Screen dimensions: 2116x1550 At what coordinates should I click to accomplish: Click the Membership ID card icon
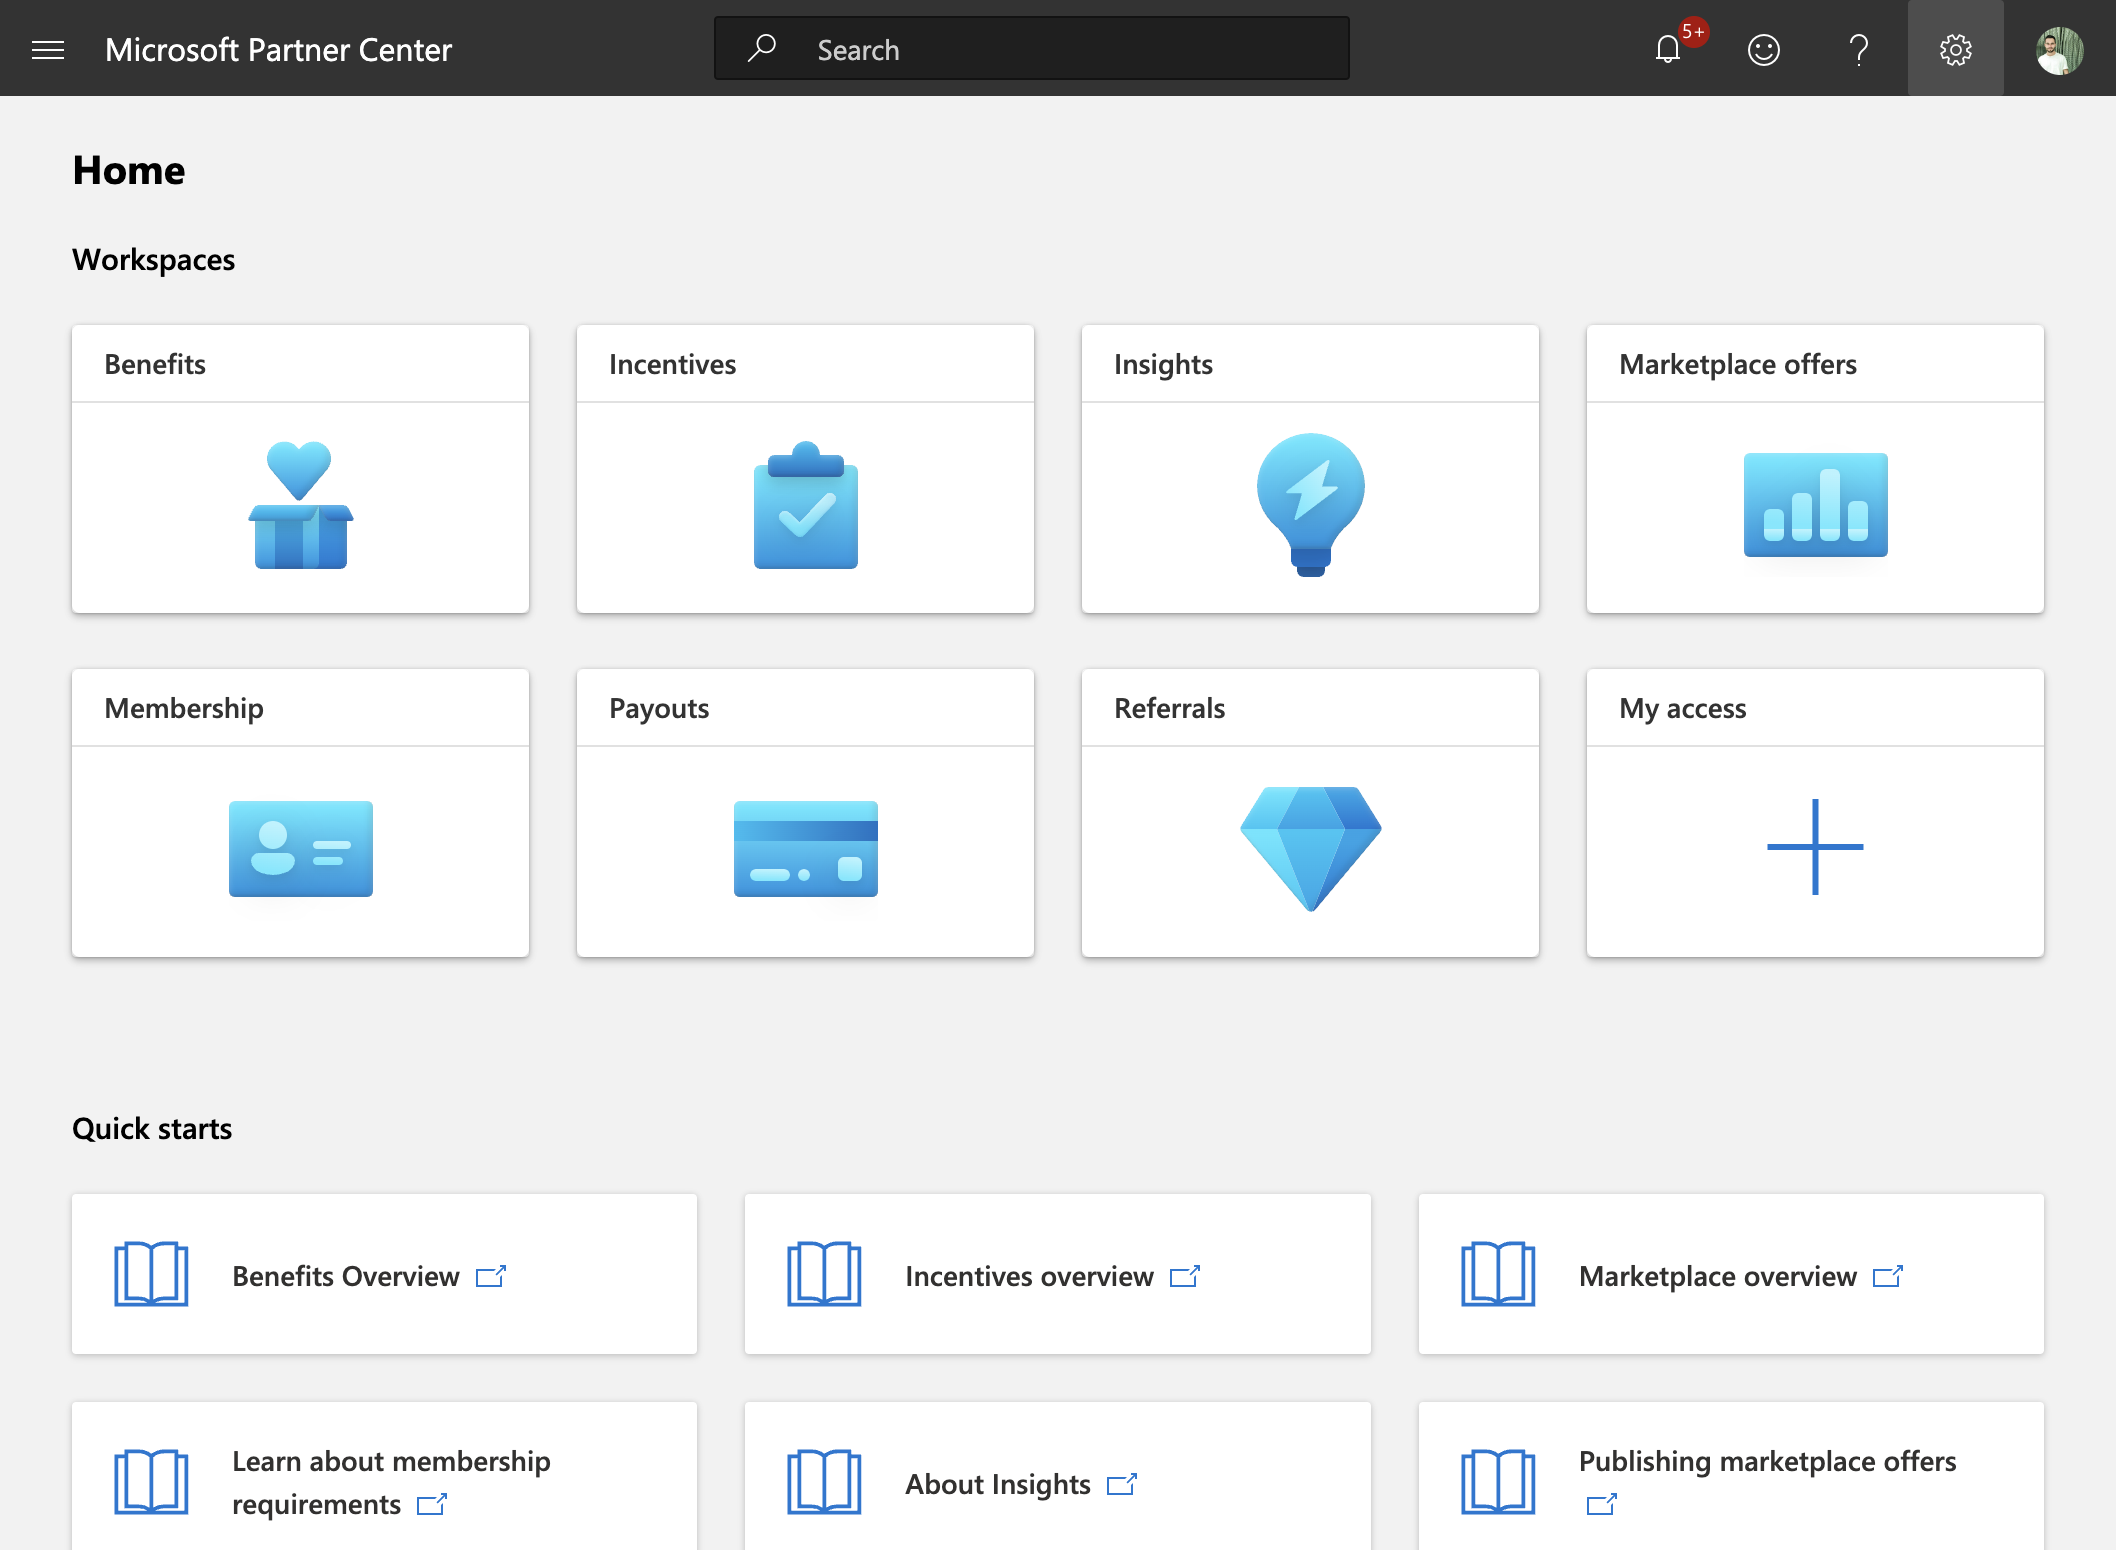pyautogui.click(x=300, y=848)
